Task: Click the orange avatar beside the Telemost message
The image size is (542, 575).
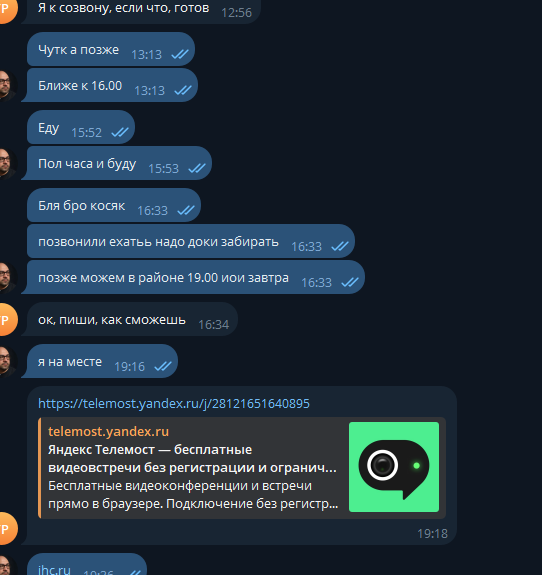Action: tap(7, 528)
